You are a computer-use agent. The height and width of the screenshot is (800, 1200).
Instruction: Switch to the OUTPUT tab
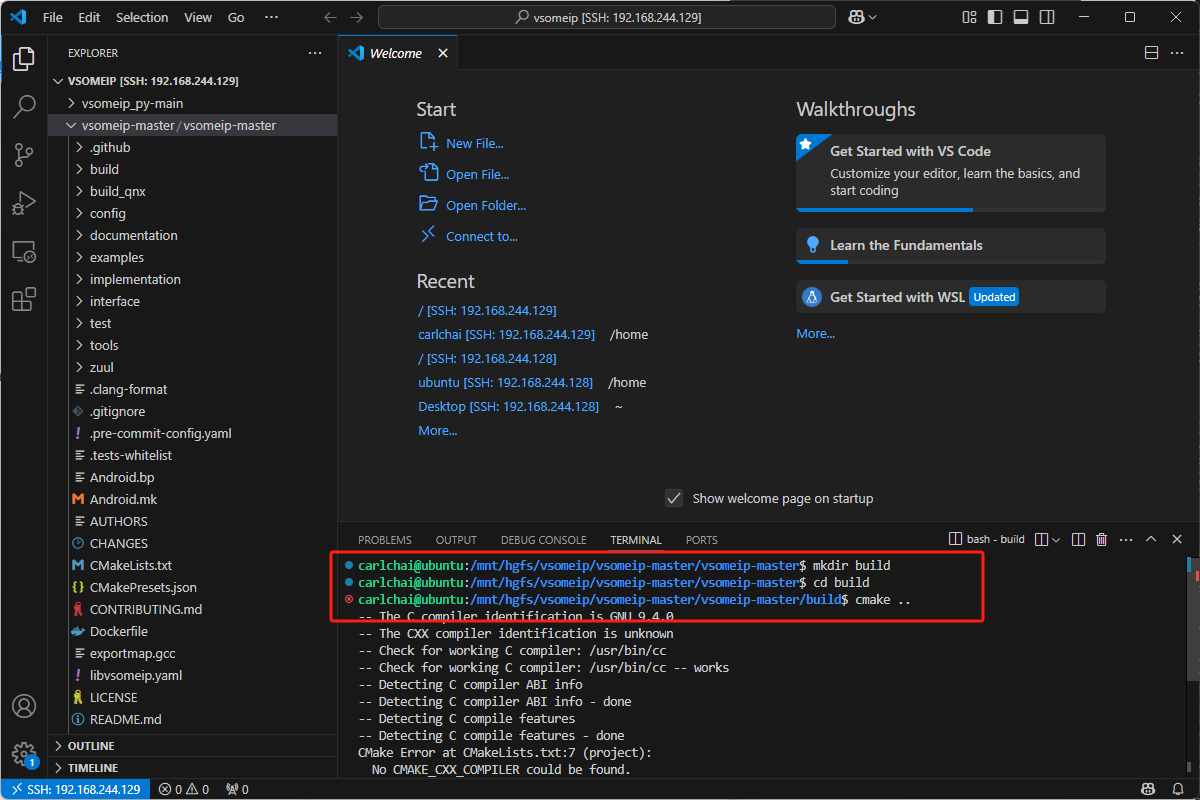(x=456, y=540)
